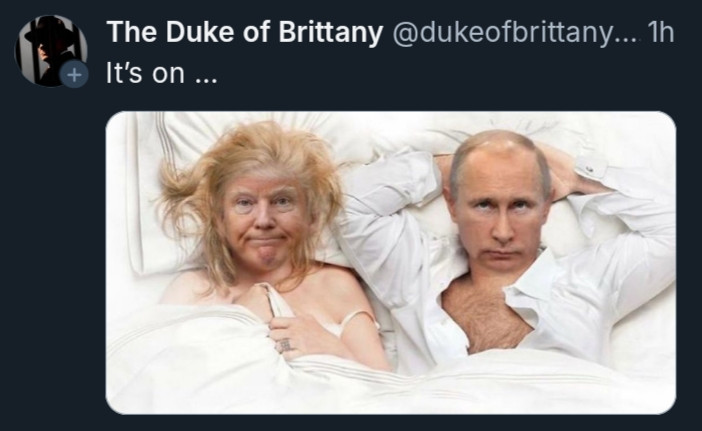Image resolution: width=702 pixels, height=431 pixels.
Task: Open The Duke of Brittany profile avatar
Action: (51, 51)
